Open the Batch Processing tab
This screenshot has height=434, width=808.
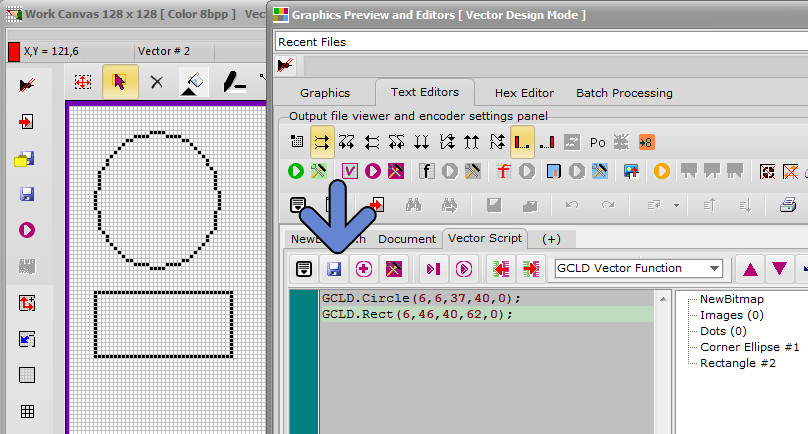click(x=624, y=93)
